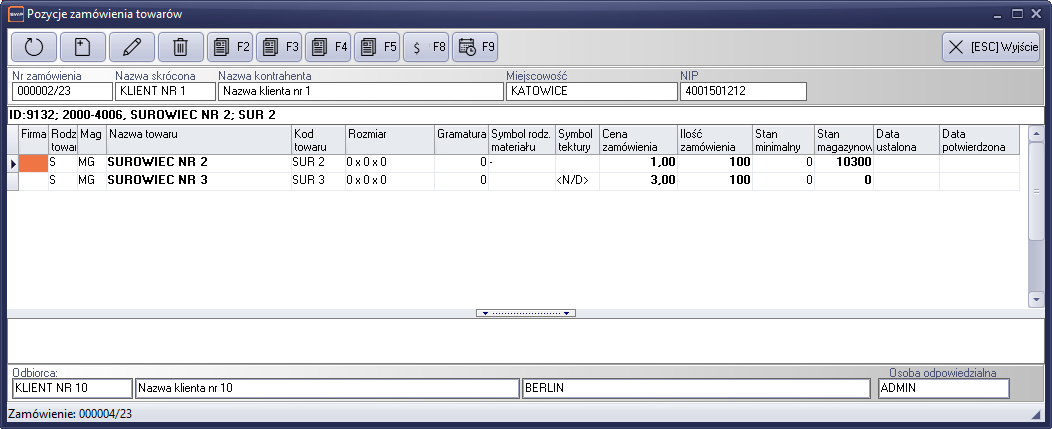Click the Miejscowość field containing KATOWICE
The image size is (1052, 429).
591,91
